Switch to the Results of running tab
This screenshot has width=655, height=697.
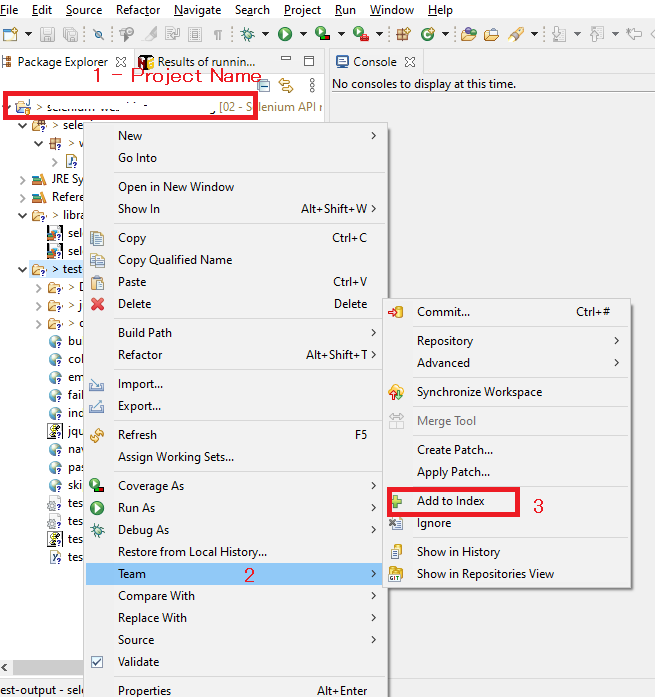[198, 62]
